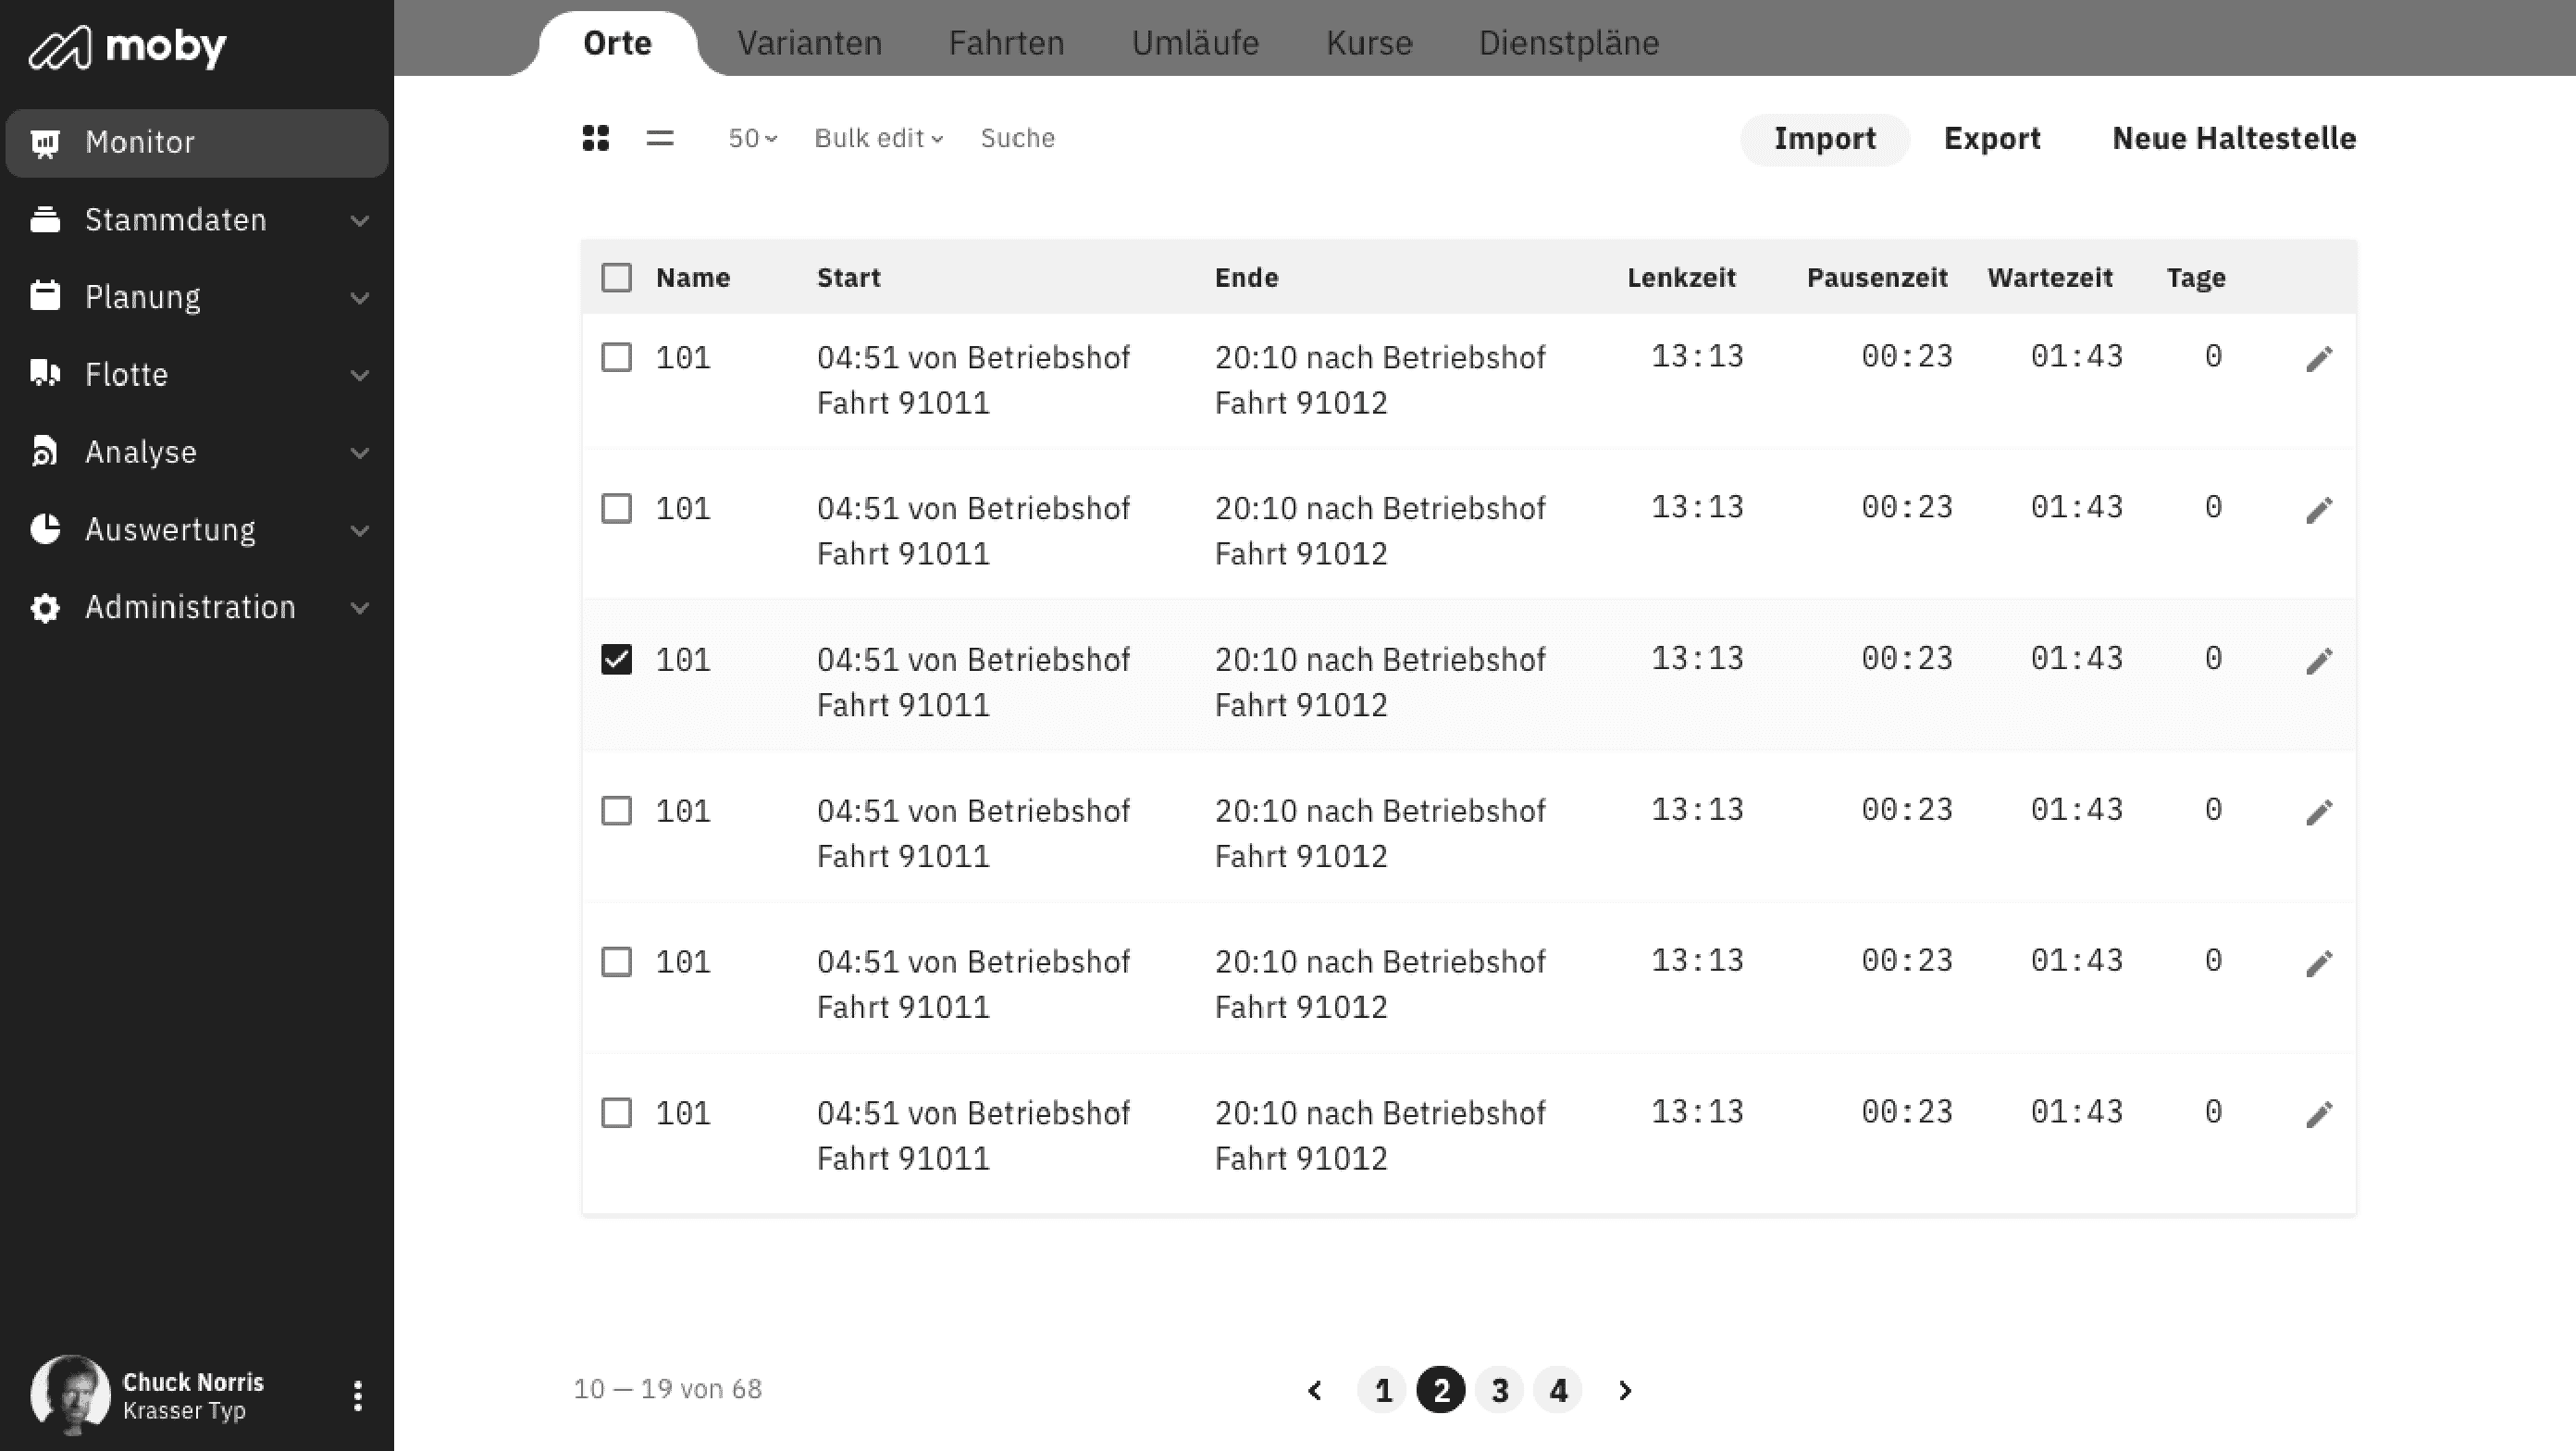The height and width of the screenshot is (1451, 2576).
Task: Open user options three-dot menu
Action: (357, 1395)
